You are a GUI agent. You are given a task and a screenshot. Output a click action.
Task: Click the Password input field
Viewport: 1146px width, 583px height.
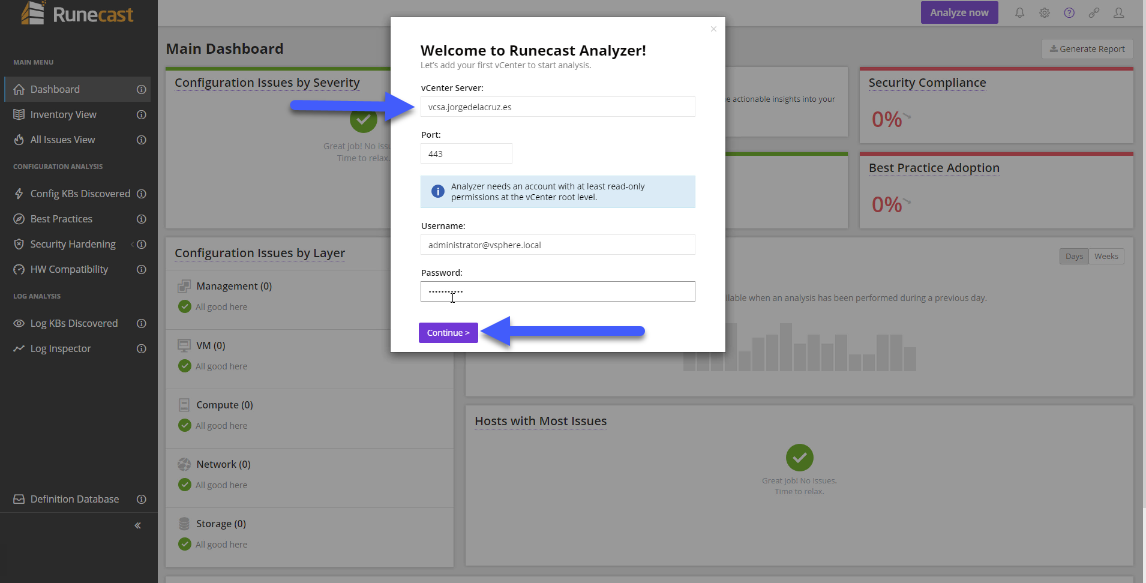558,292
